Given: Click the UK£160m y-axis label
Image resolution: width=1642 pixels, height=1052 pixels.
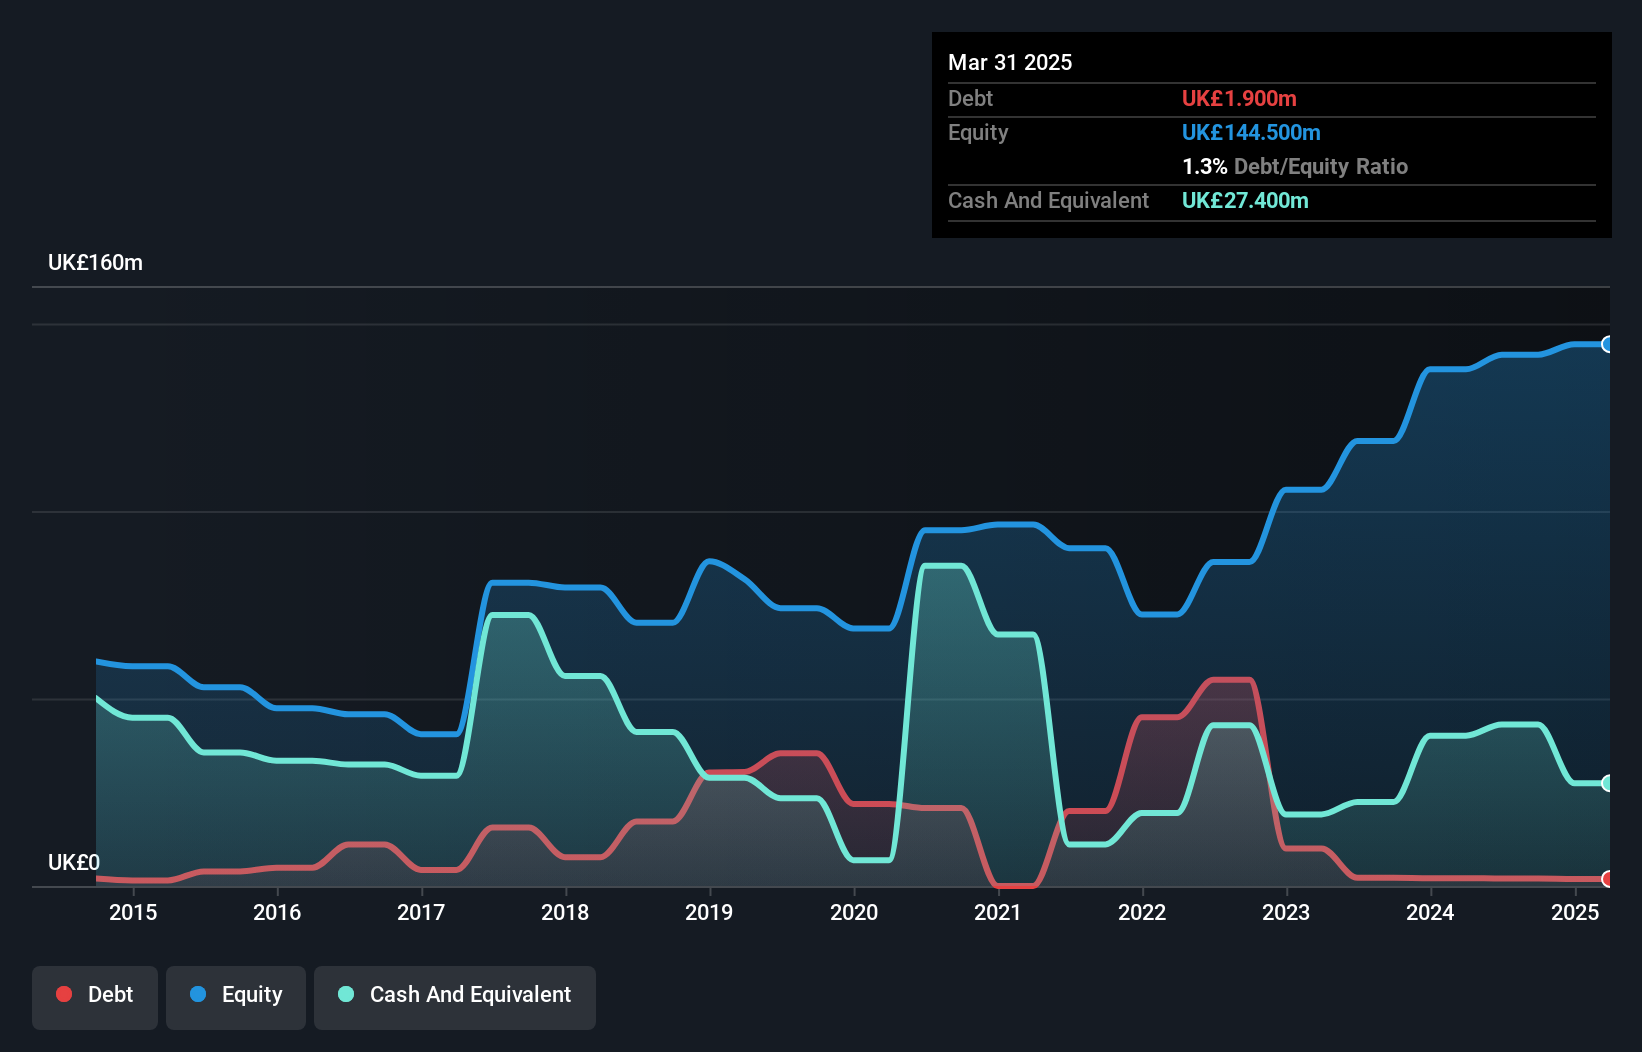Looking at the screenshot, I should (x=95, y=263).
